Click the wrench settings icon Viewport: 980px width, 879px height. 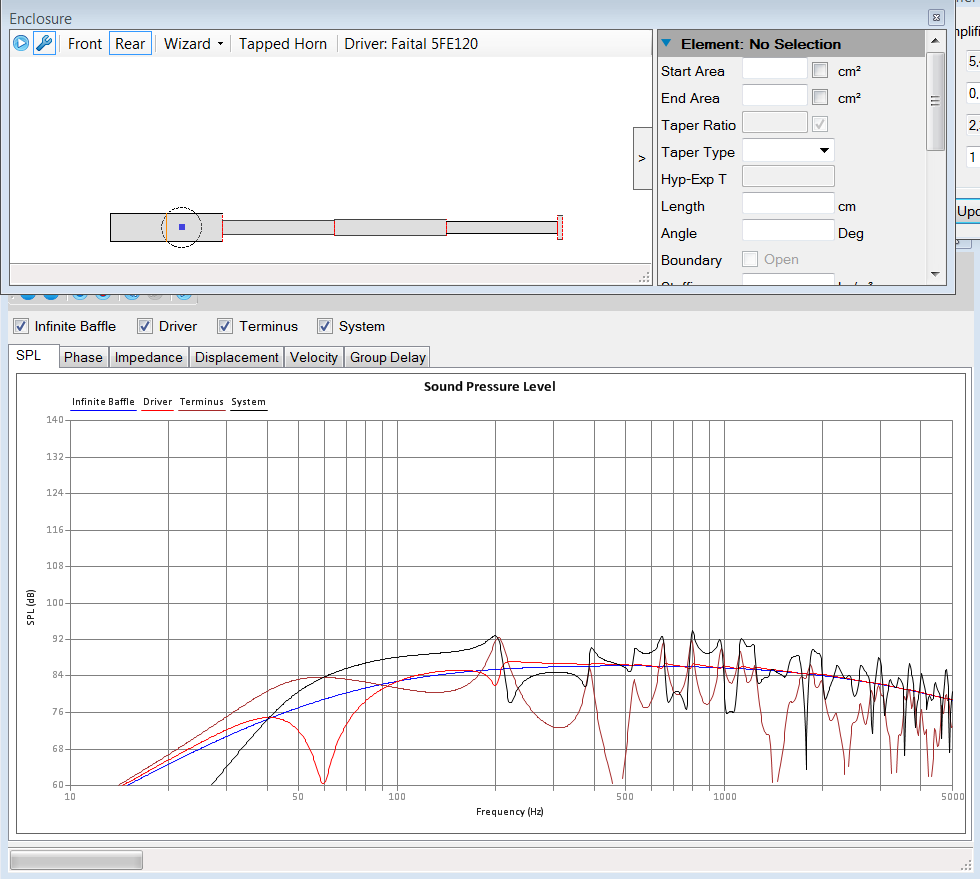point(44,43)
